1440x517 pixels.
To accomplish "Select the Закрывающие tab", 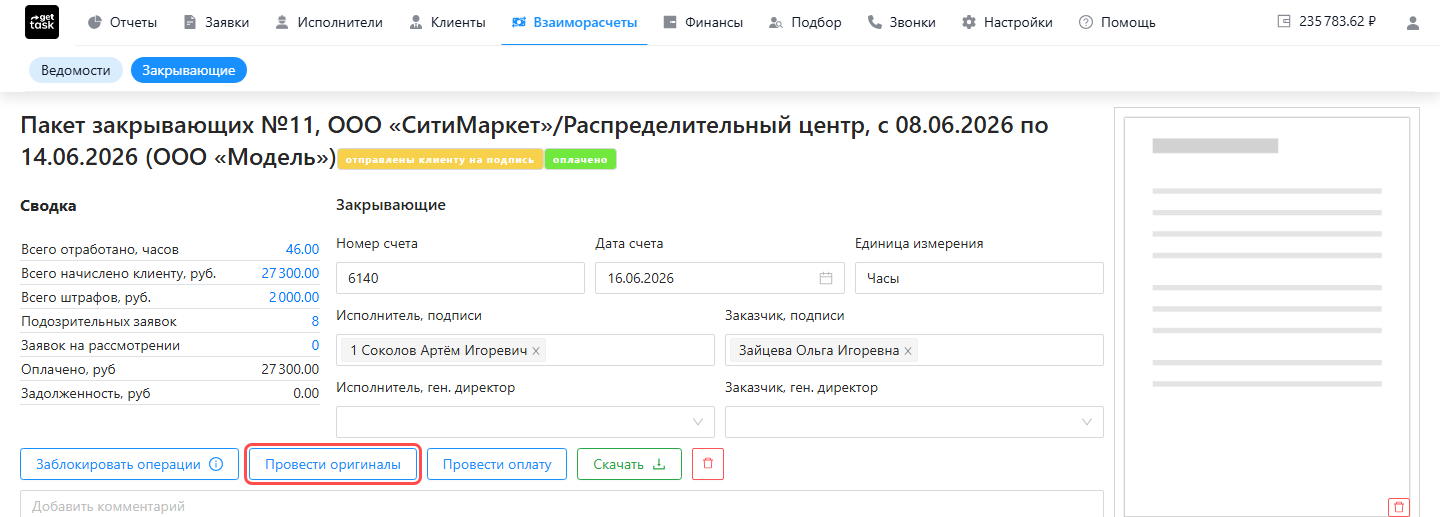I will [x=189, y=70].
